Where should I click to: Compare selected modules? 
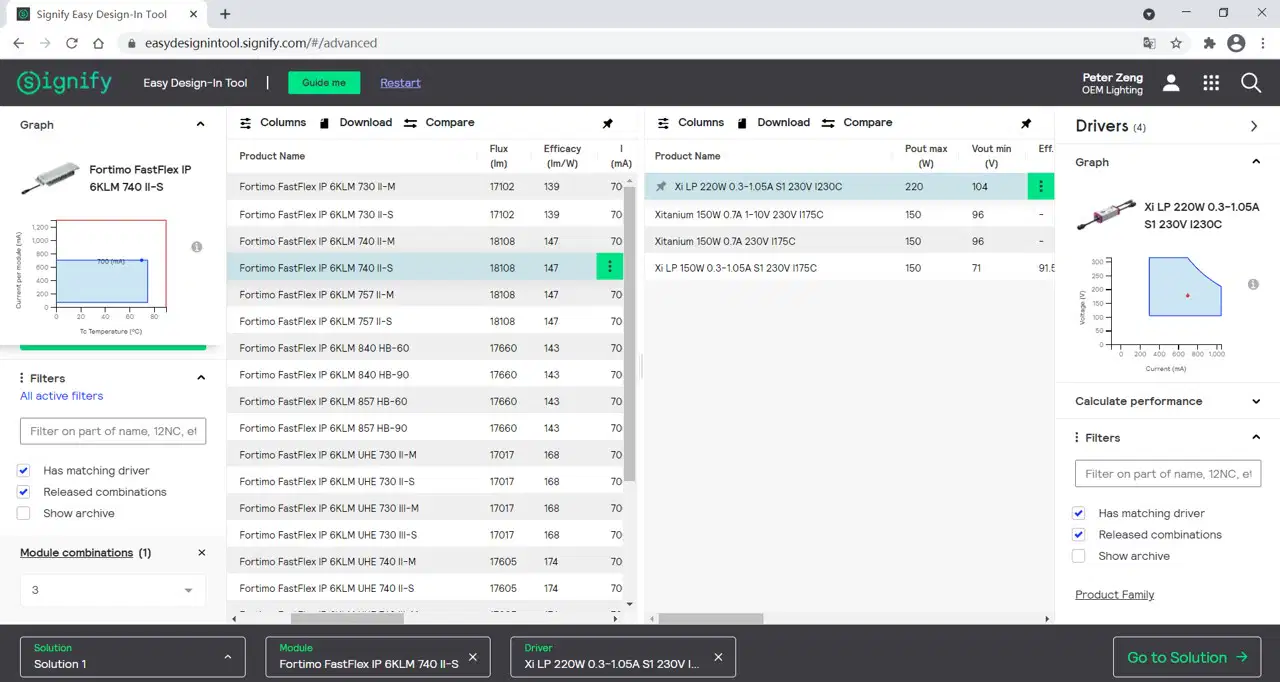coord(439,123)
